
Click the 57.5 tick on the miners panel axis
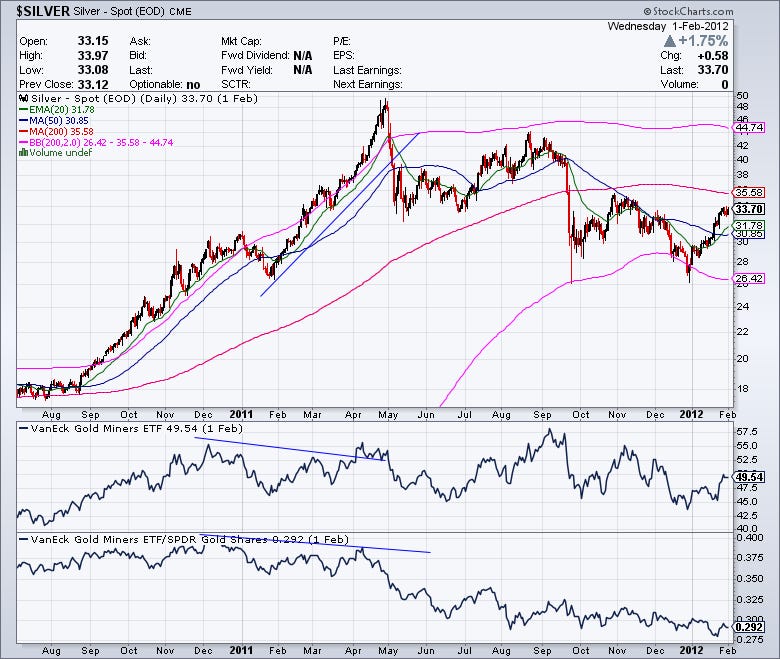747,432
